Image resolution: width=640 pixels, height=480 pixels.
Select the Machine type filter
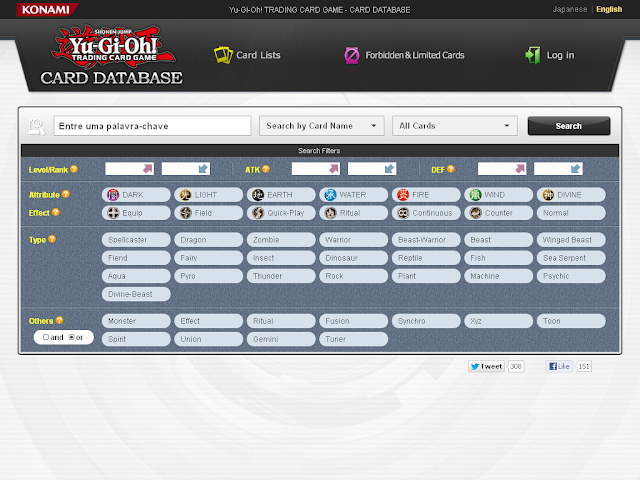pyautogui.click(x=498, y=276)
